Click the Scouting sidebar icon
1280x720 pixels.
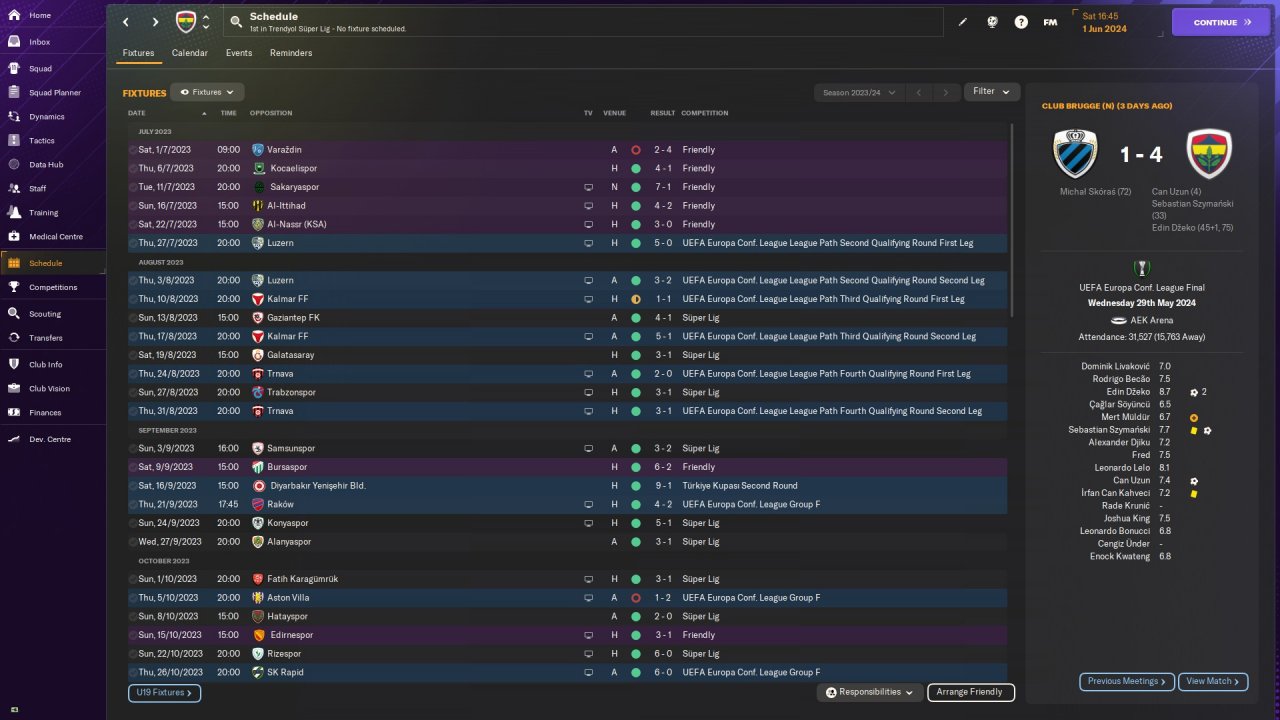(x=14, y=314)
